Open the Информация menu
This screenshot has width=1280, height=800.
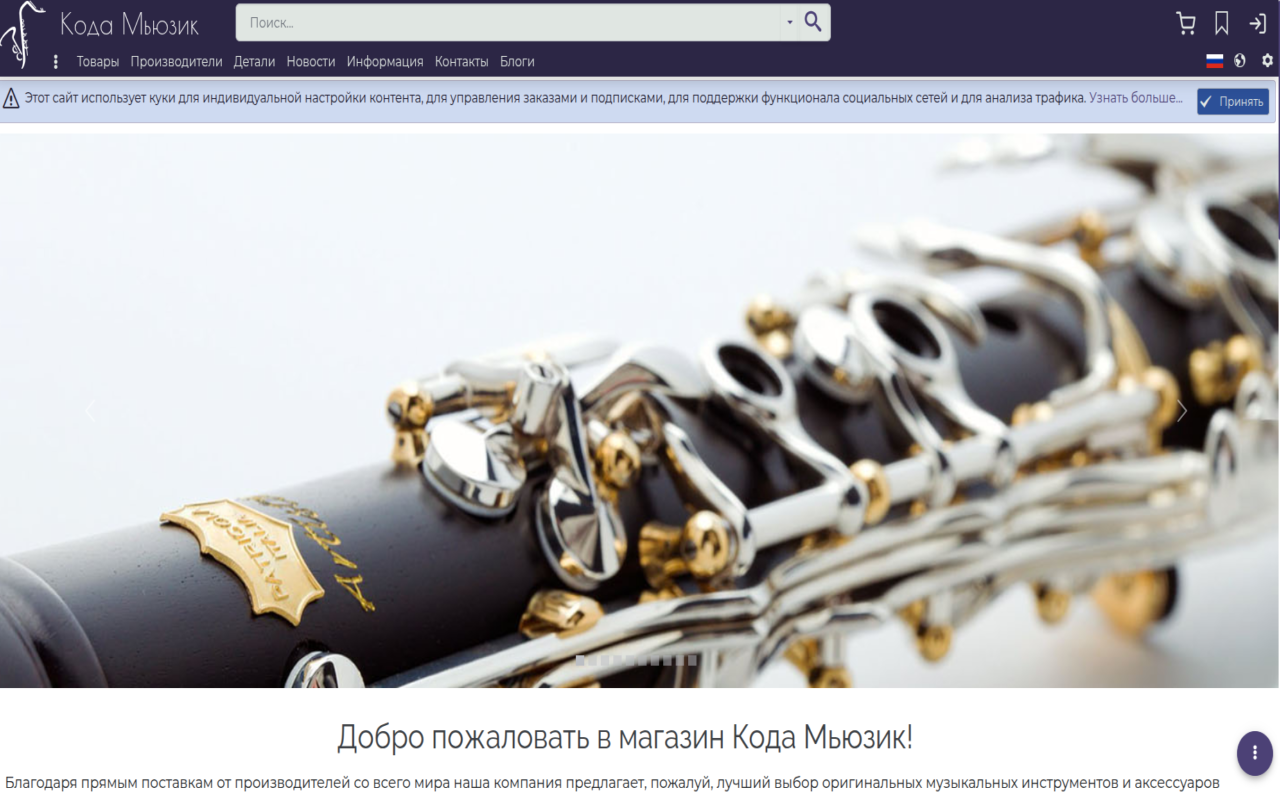pyautogui.click(x=385, y=61)
